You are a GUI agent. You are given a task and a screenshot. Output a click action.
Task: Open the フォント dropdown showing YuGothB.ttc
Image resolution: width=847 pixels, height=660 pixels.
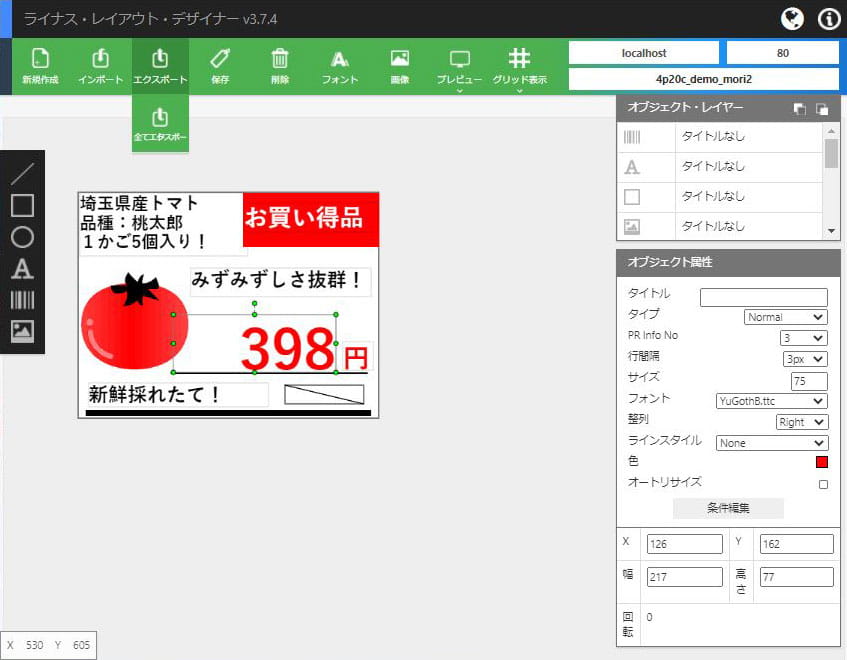pos(772,401)
